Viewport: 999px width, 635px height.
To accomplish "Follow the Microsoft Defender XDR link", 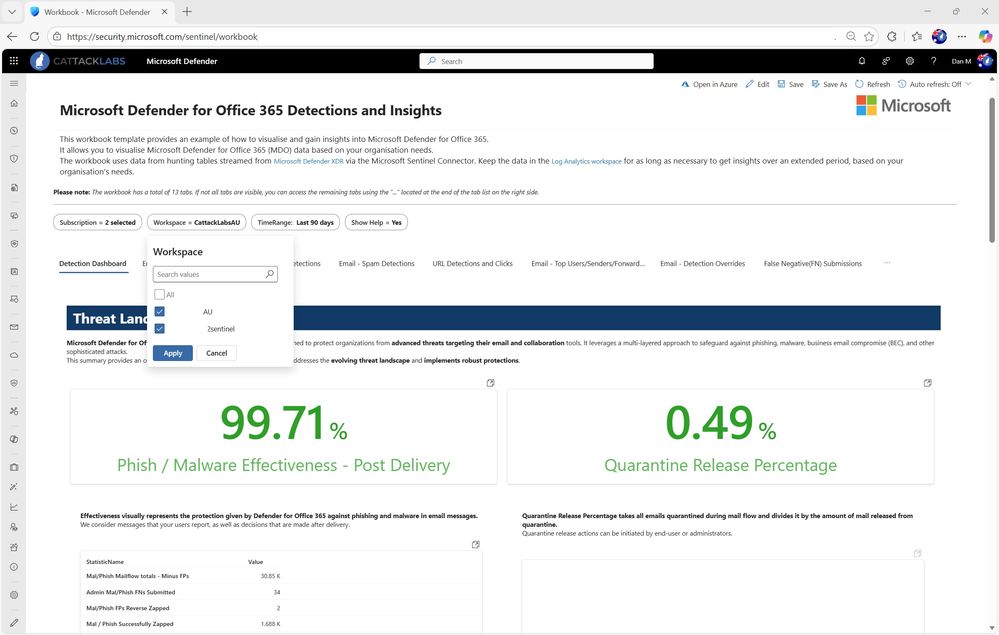I will click(x=308, y=162).
